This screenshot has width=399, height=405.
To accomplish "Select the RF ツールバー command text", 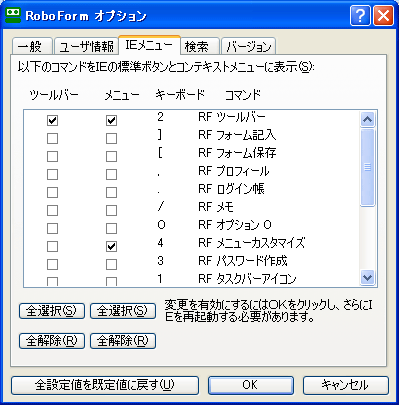I will point(232,117).
